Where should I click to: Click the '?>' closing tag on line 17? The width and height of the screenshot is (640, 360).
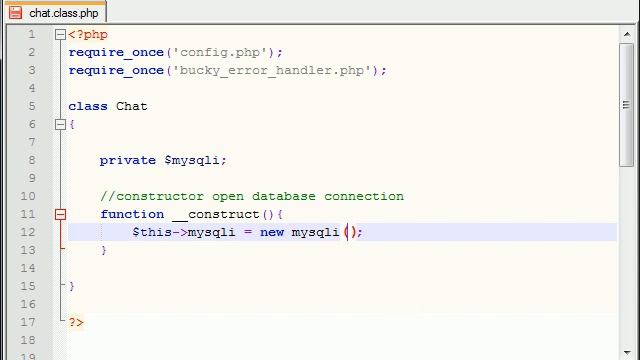[x=76, y=322]
